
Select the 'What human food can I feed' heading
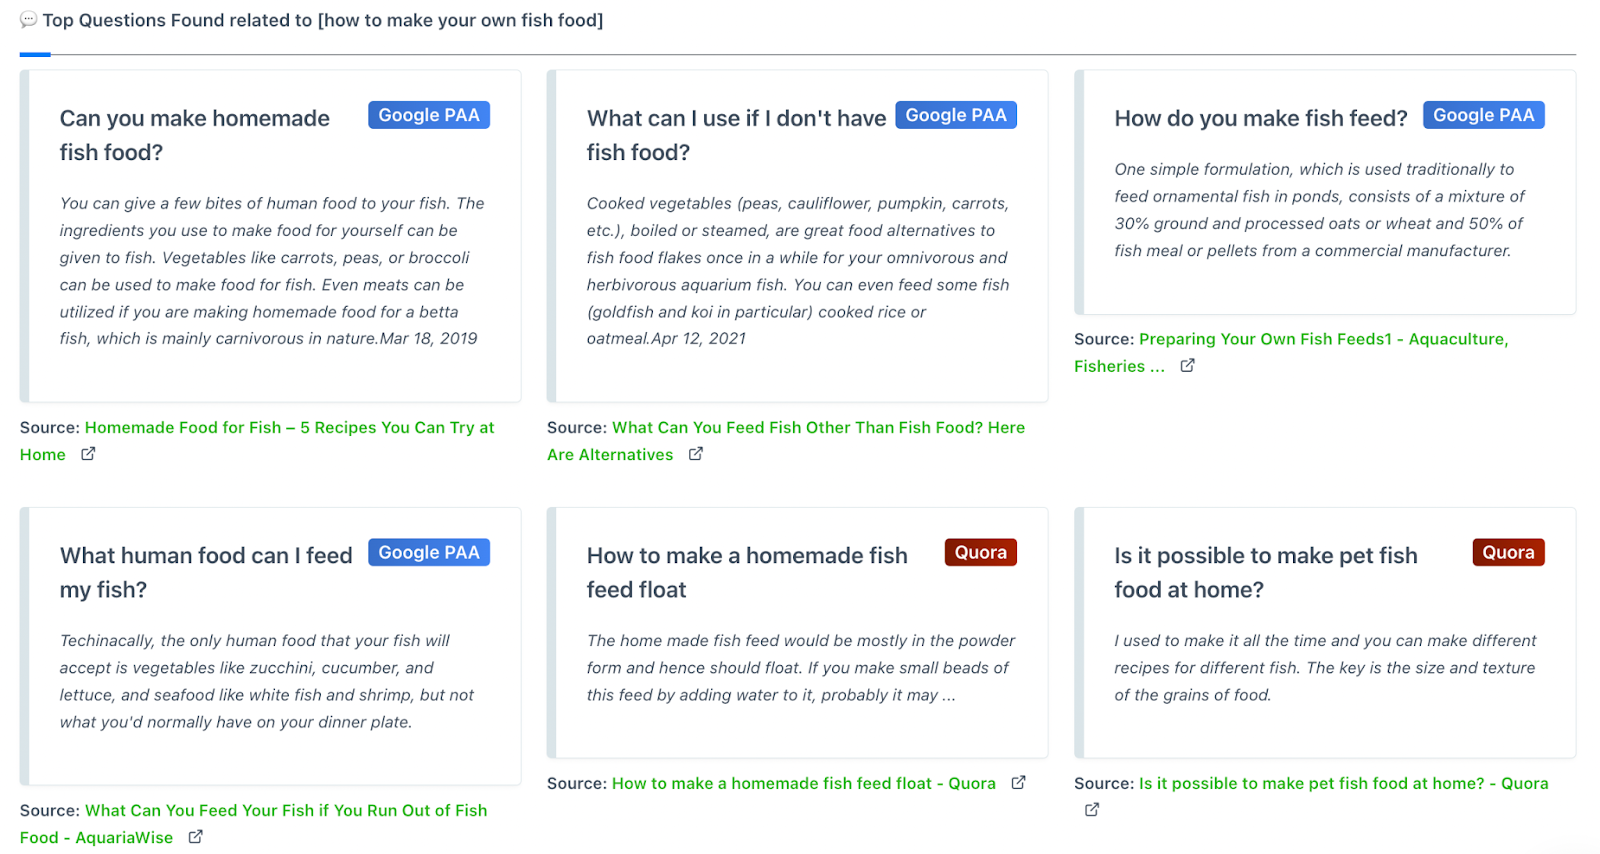[x=205, y=556]
